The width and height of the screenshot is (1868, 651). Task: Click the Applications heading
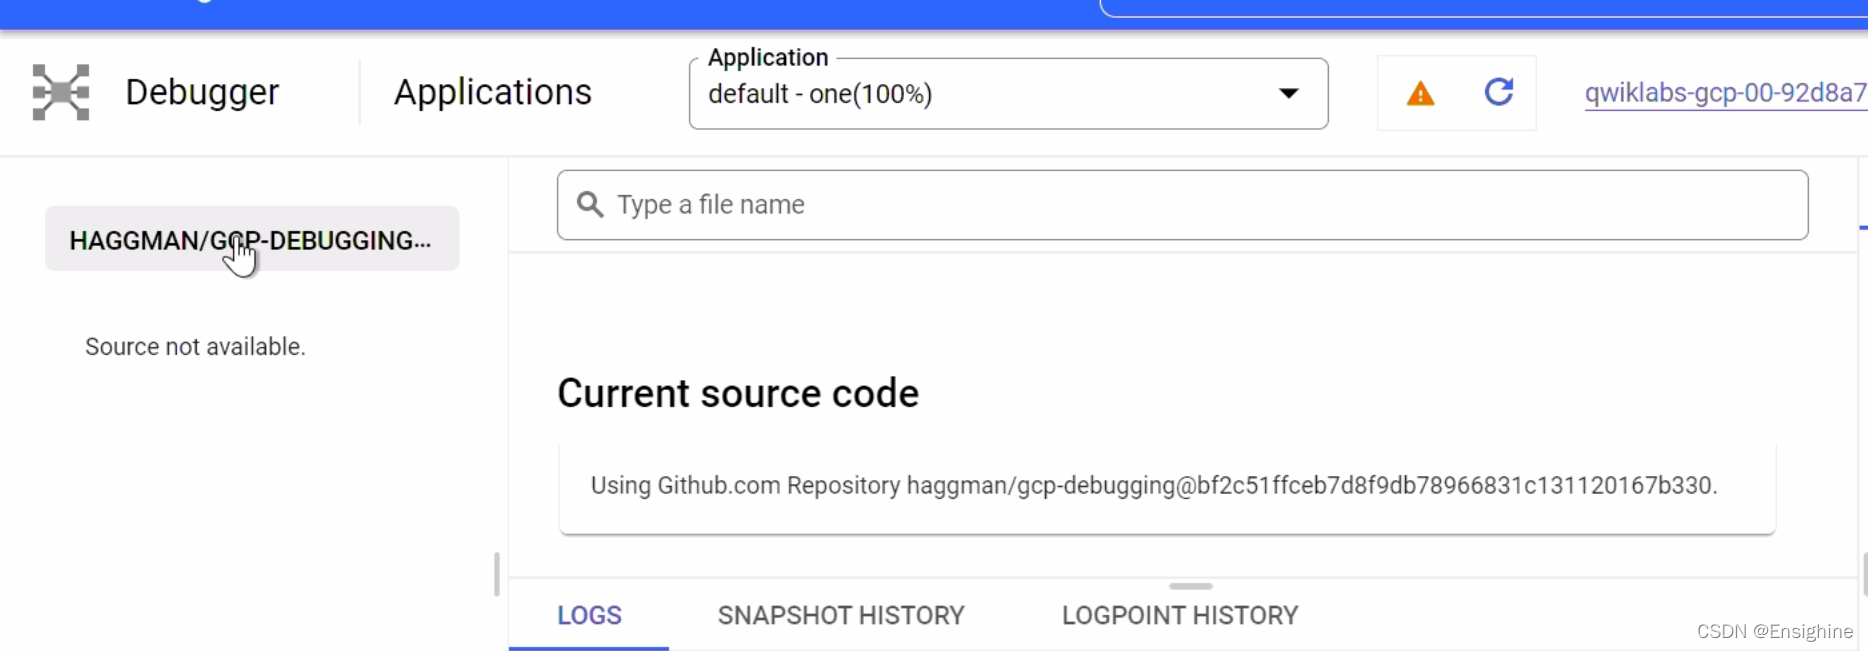point(493,92)
